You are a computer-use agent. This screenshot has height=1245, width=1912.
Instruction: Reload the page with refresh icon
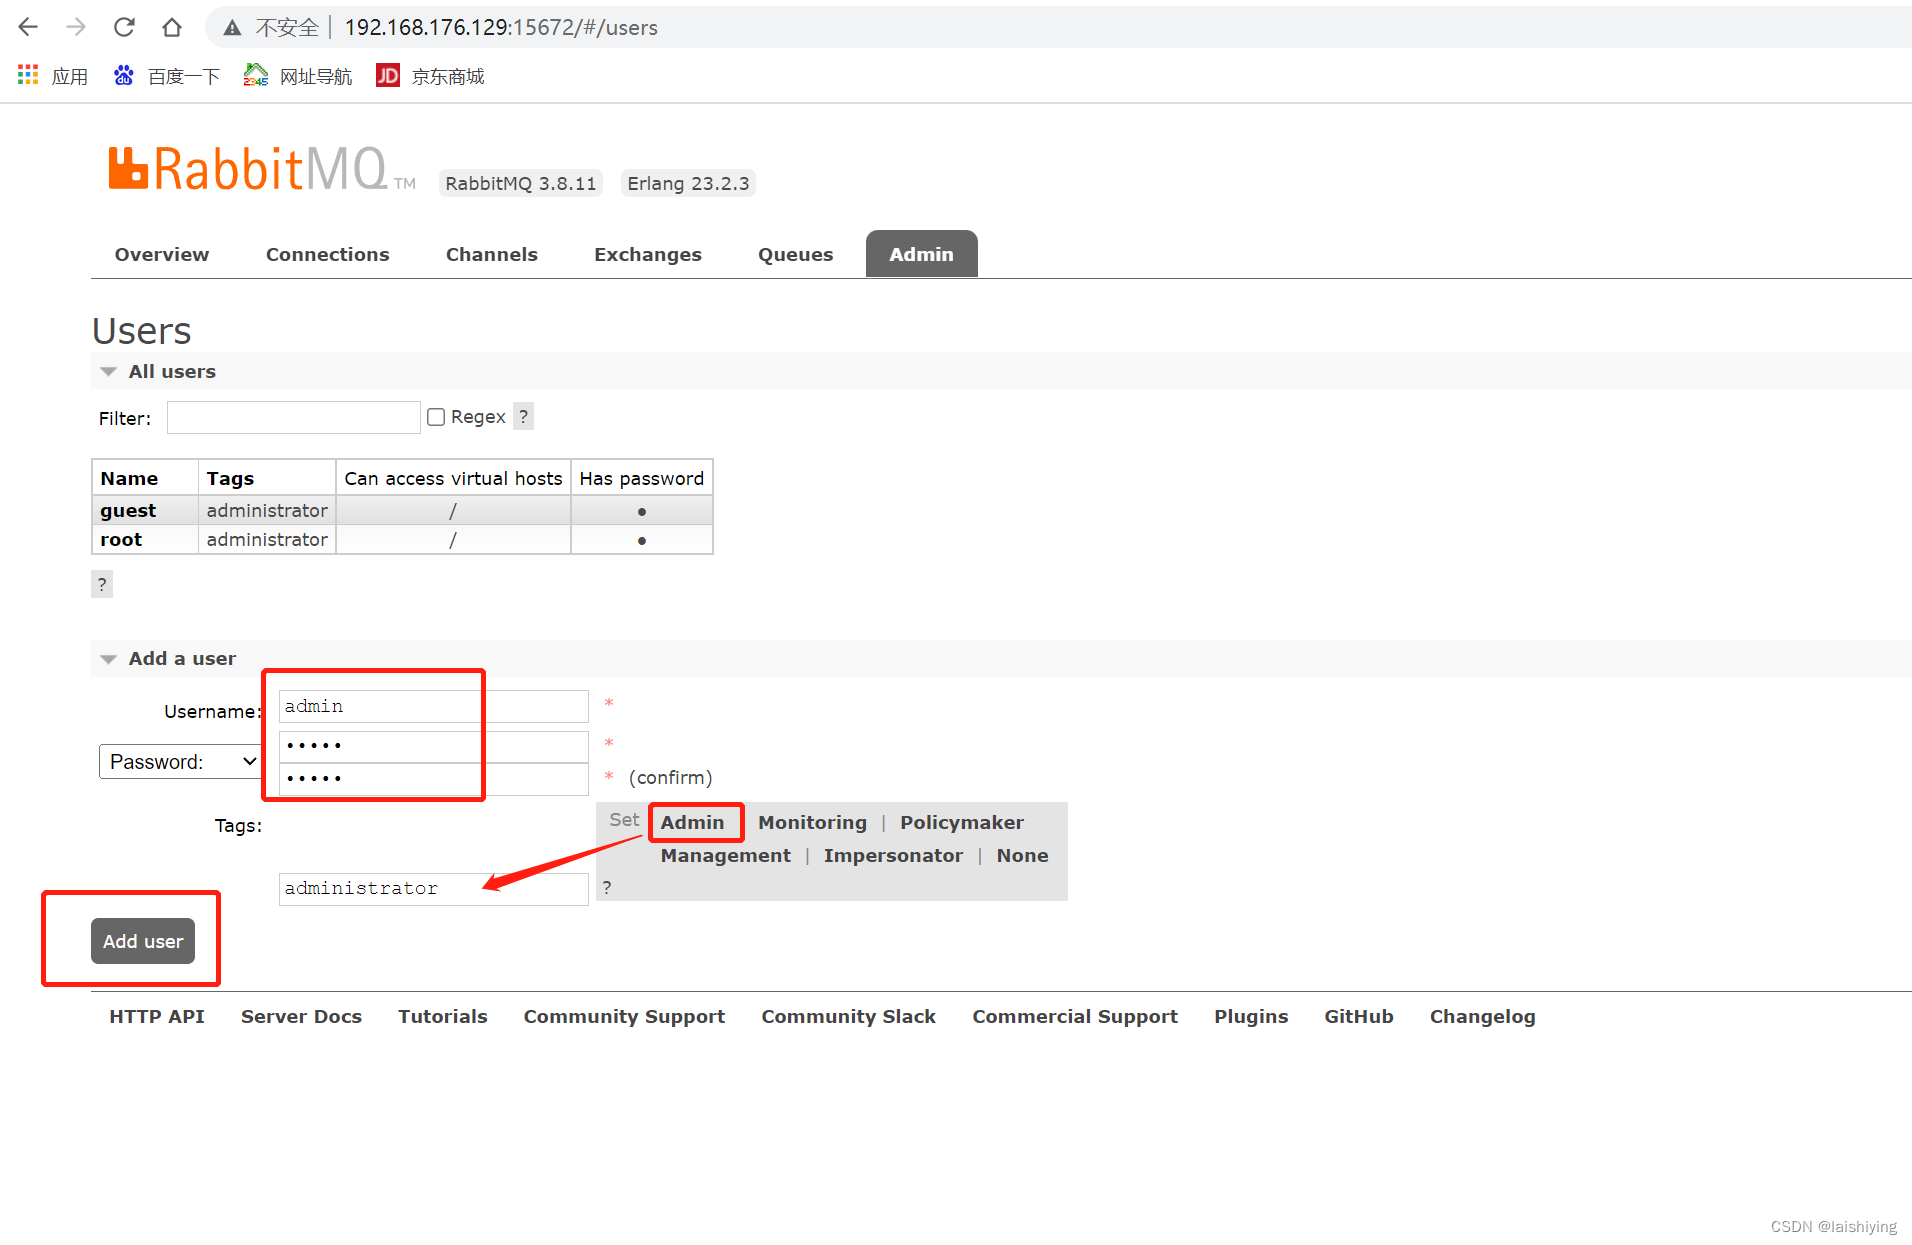[124, 27]
